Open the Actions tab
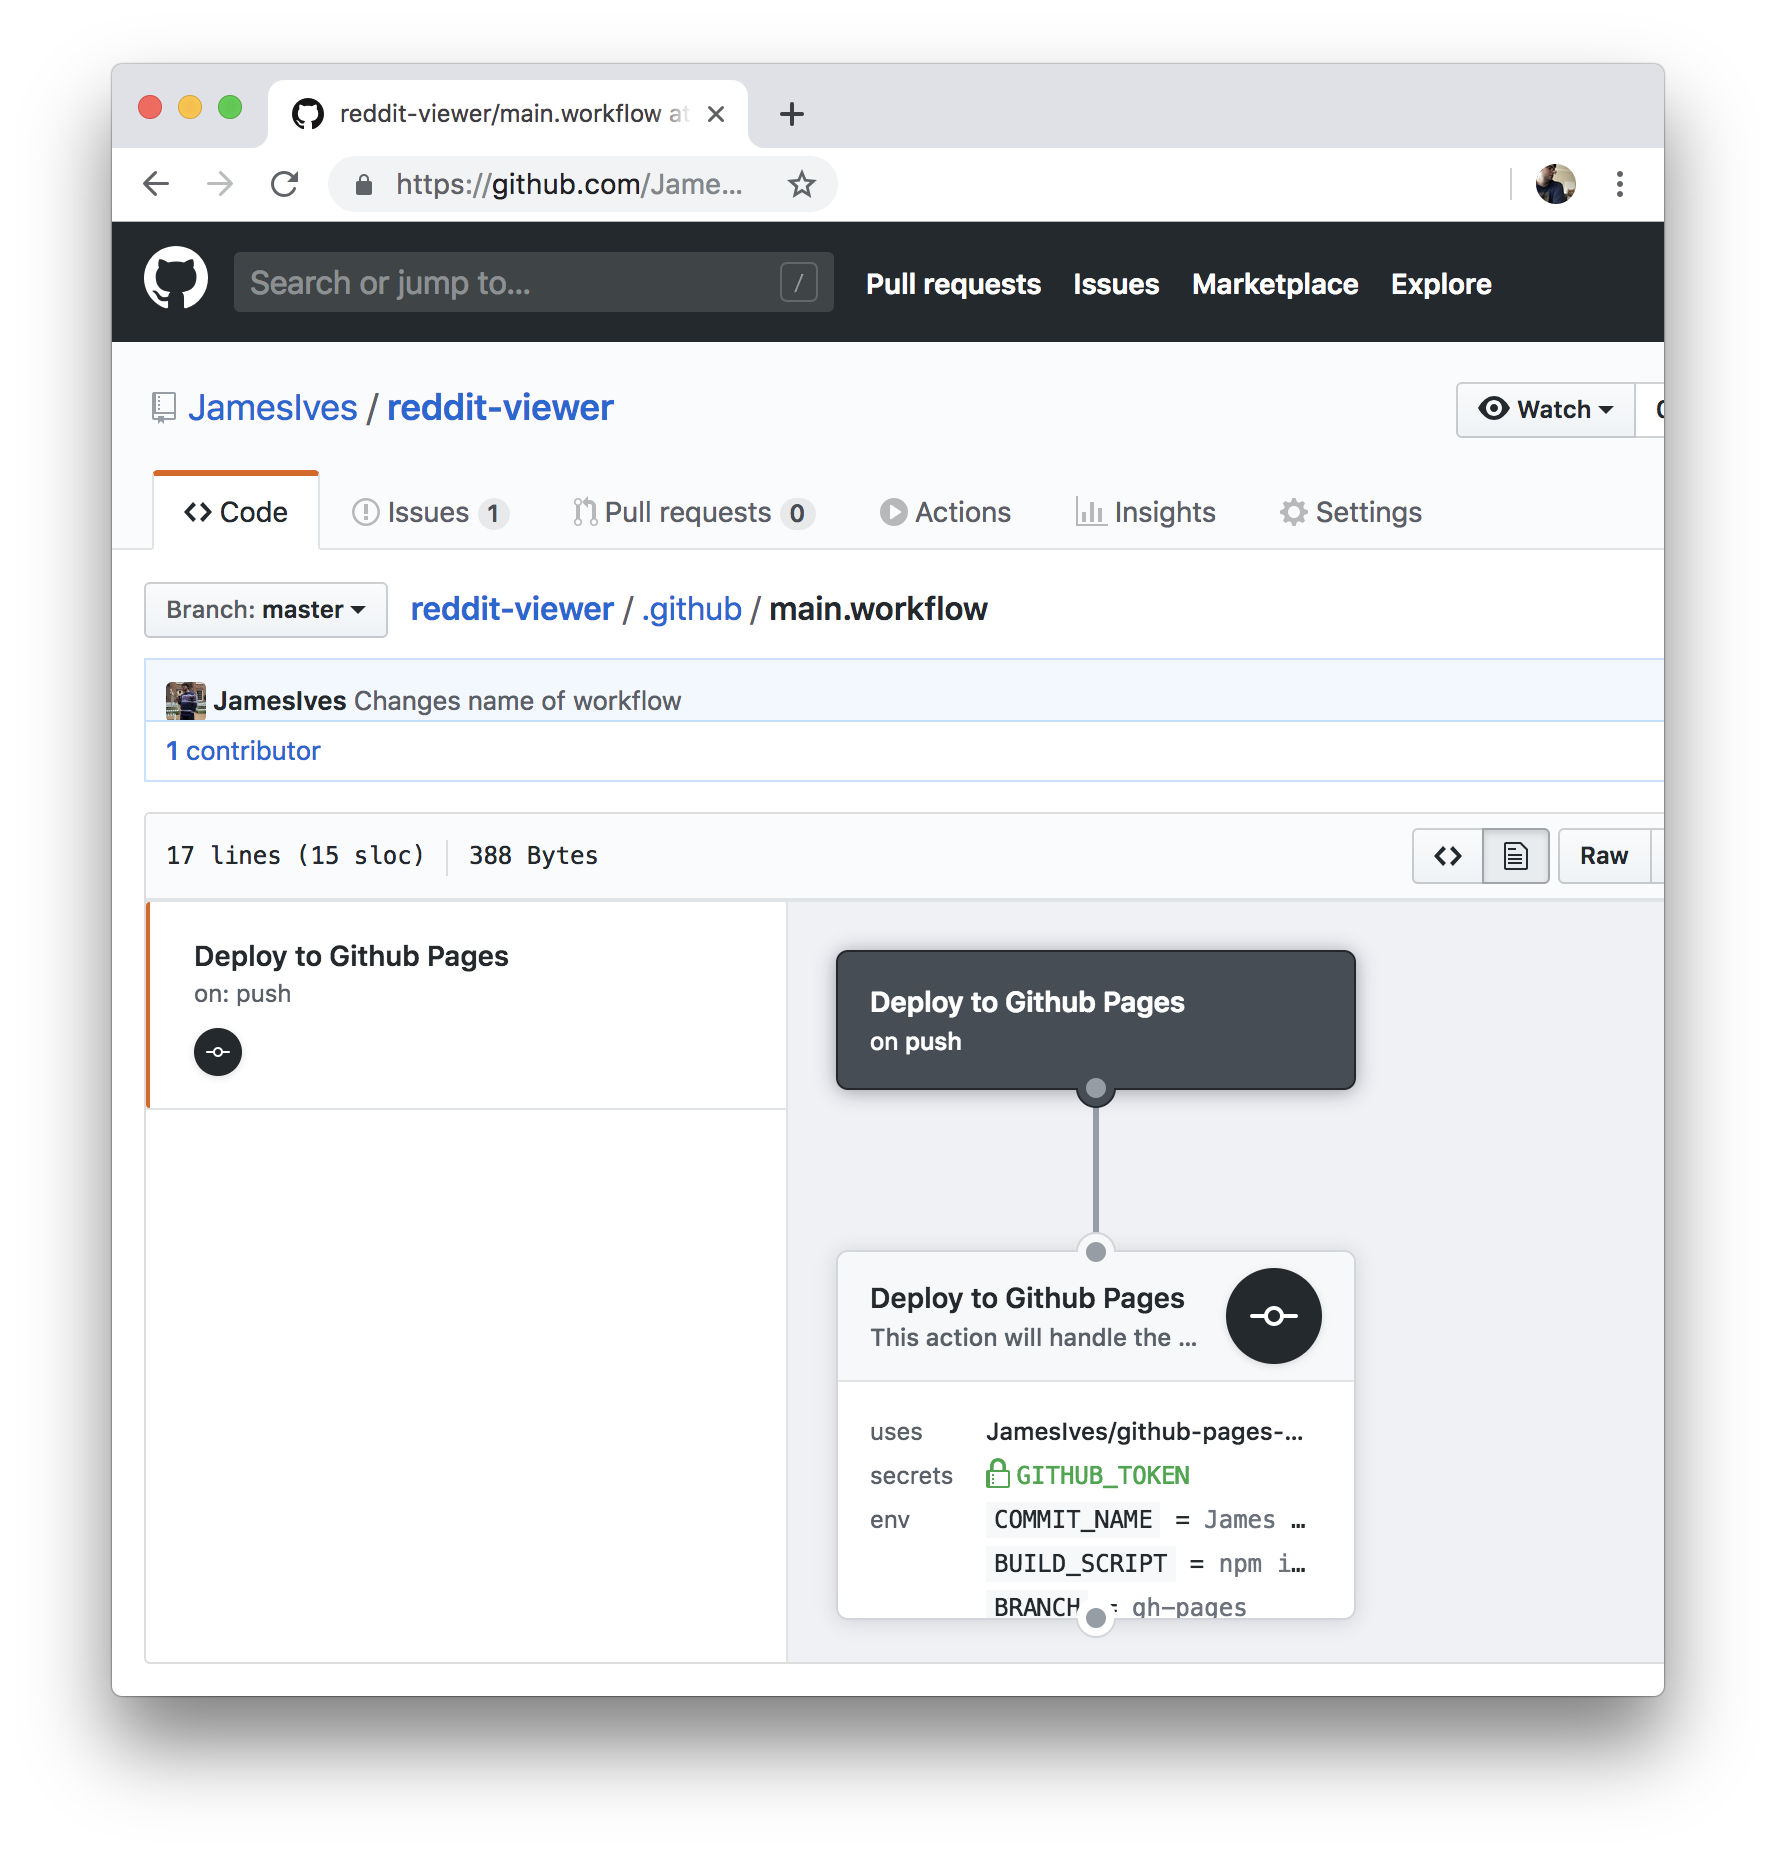 pyautogui.click(x=946, y=513)
